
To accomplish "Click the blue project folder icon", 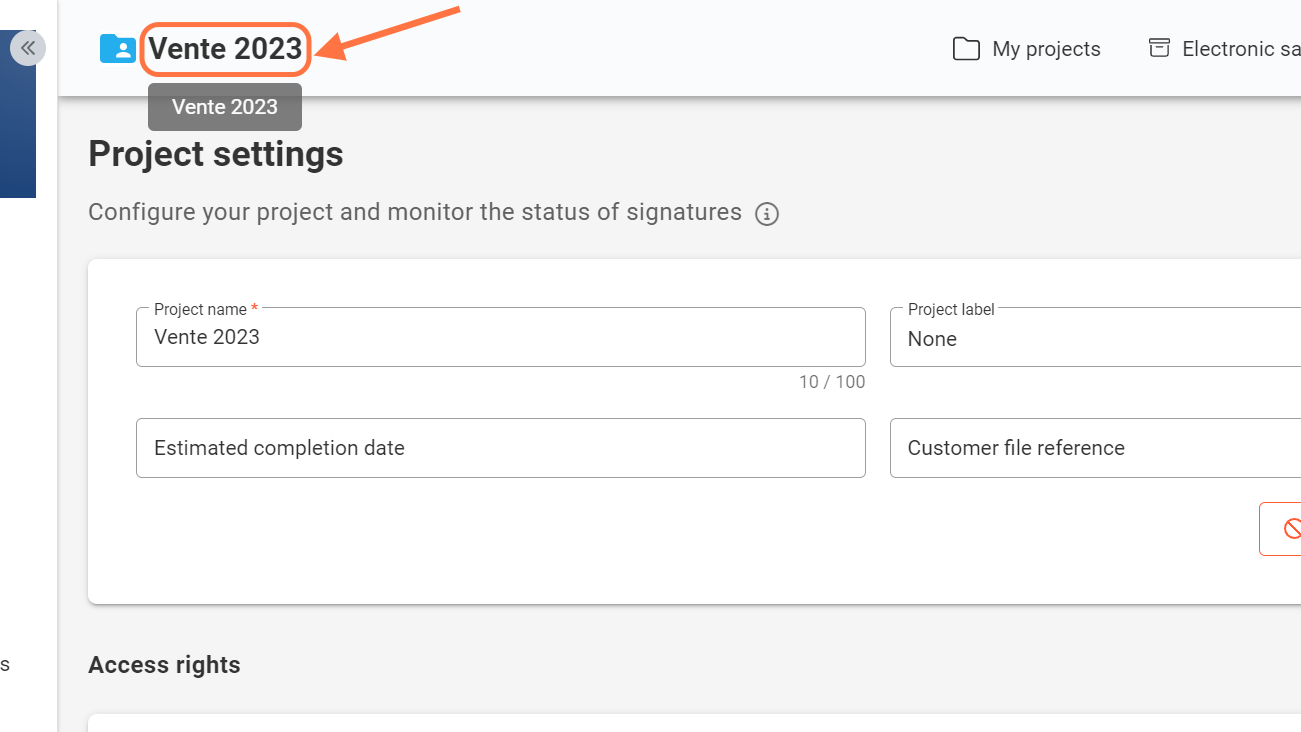I will coord(117,49).
